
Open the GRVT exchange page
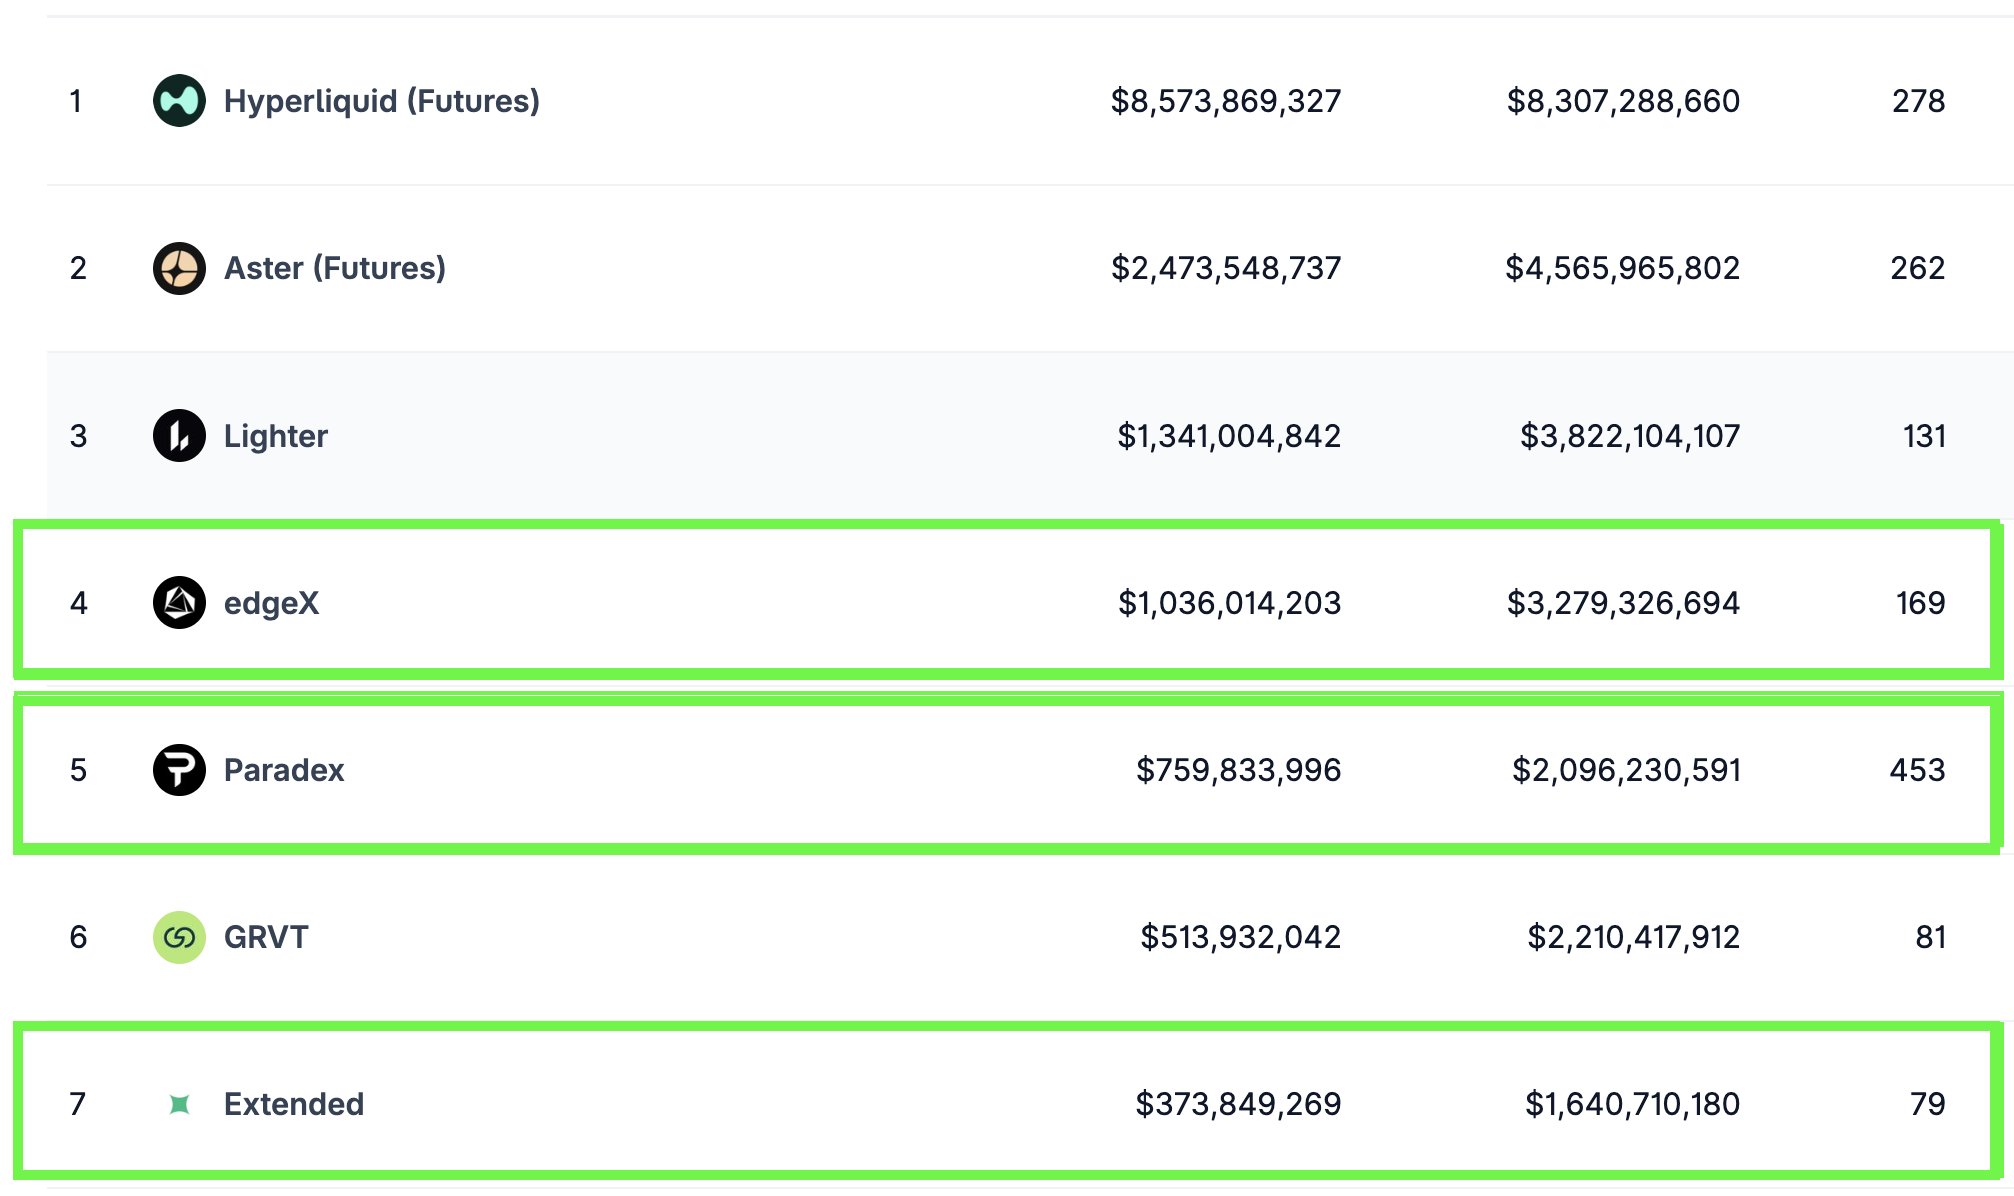(x=266, y=937)
